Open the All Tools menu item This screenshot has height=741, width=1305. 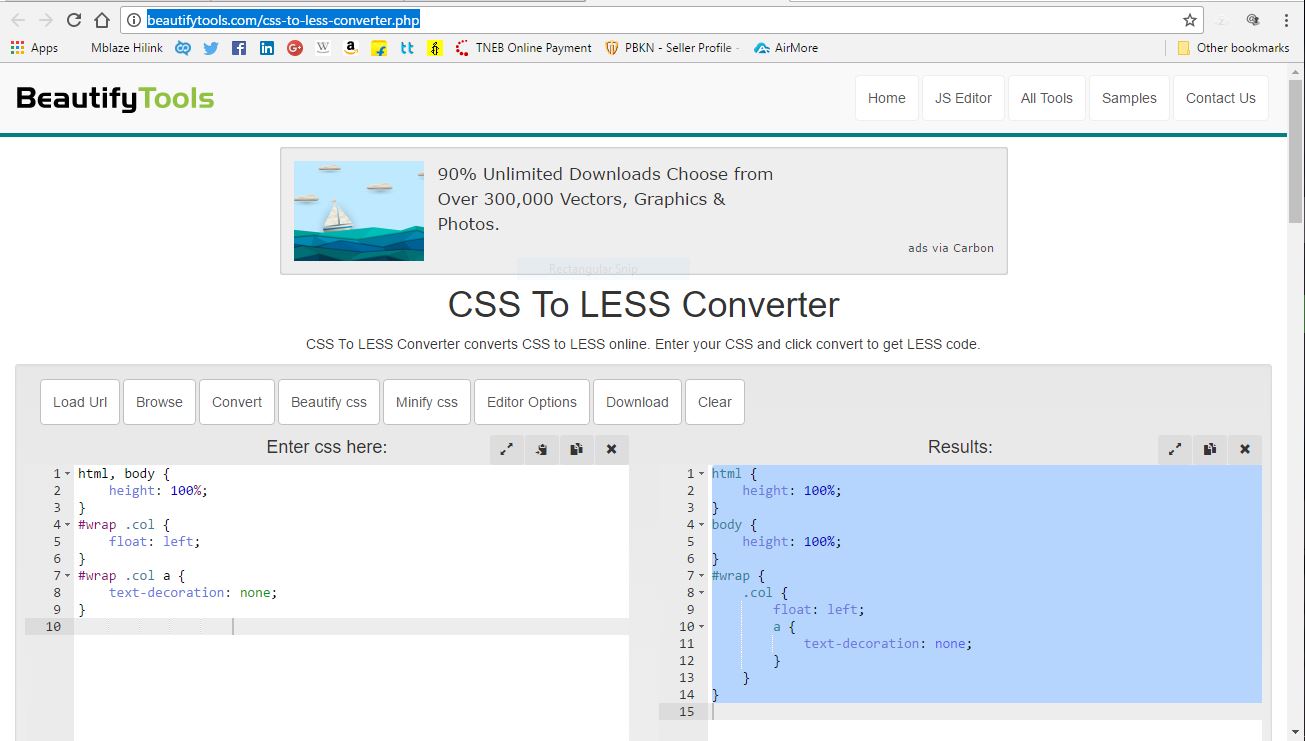click(x=1046, y=98)
